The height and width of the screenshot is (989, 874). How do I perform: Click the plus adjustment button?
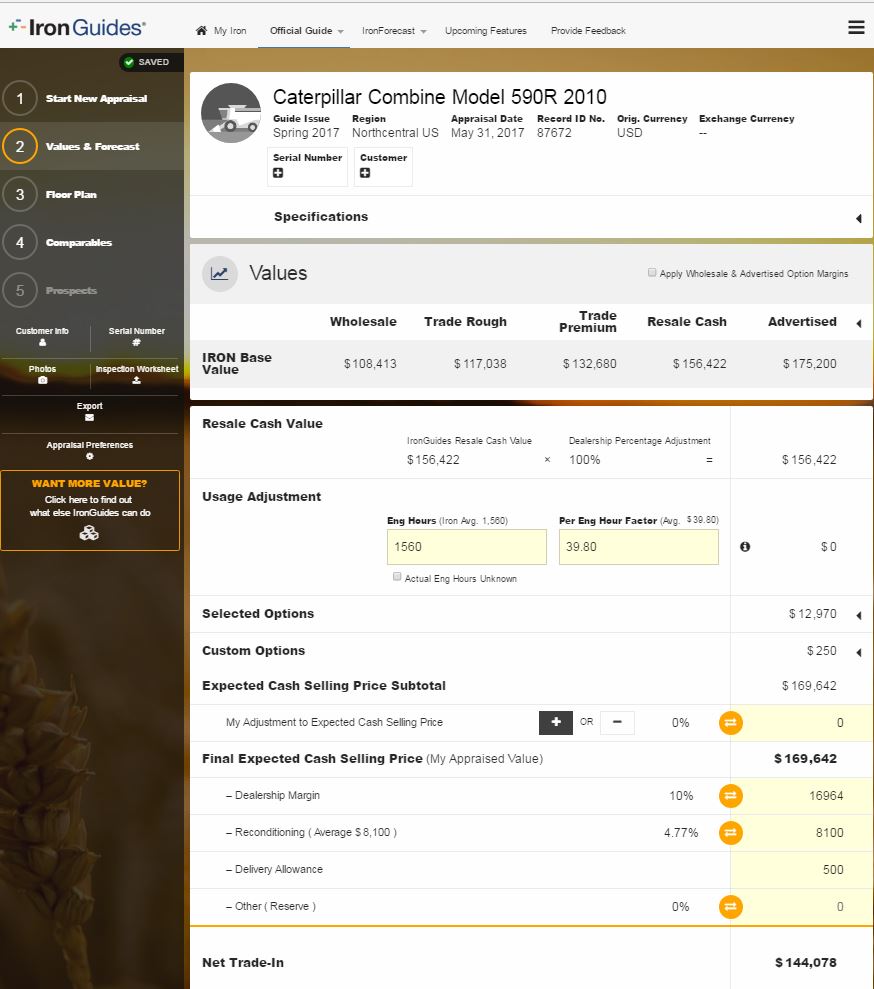pos(556,723)
